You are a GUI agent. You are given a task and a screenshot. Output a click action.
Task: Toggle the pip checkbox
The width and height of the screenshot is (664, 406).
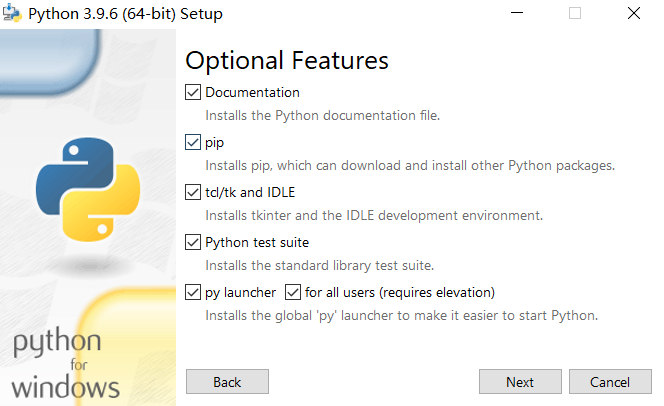[x=193, y=142]
